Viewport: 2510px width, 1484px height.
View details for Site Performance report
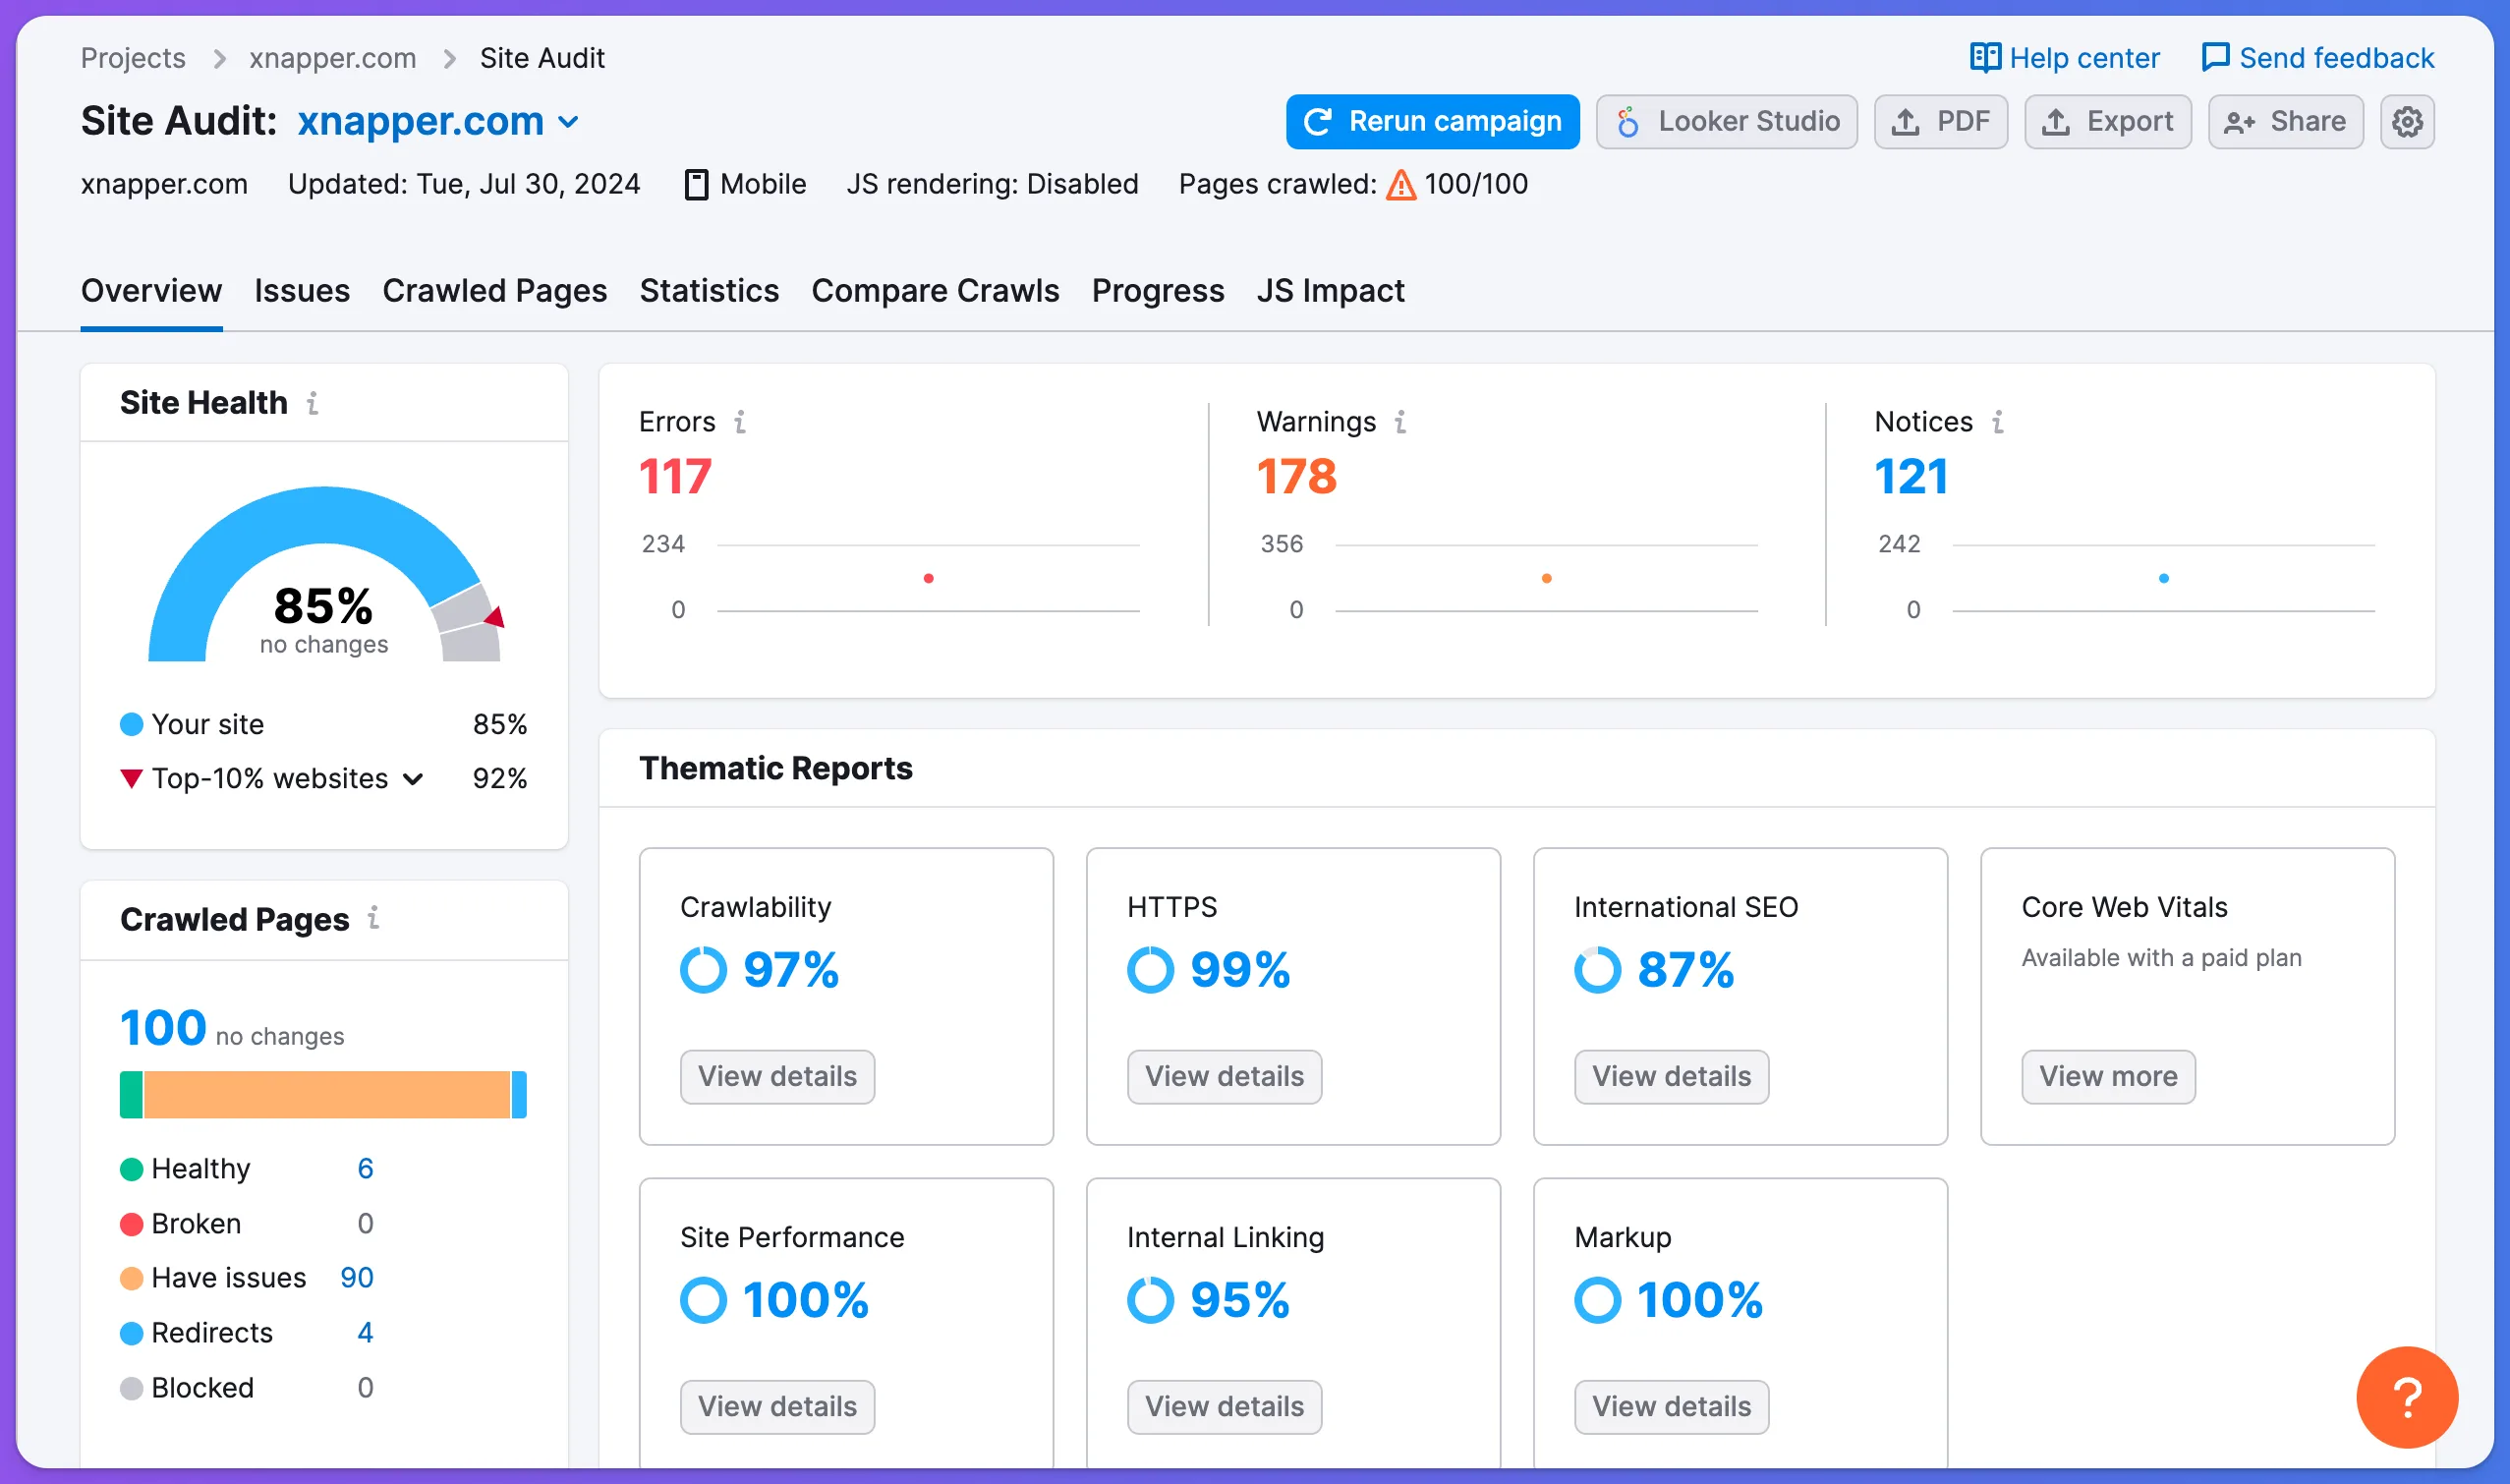777,1407
